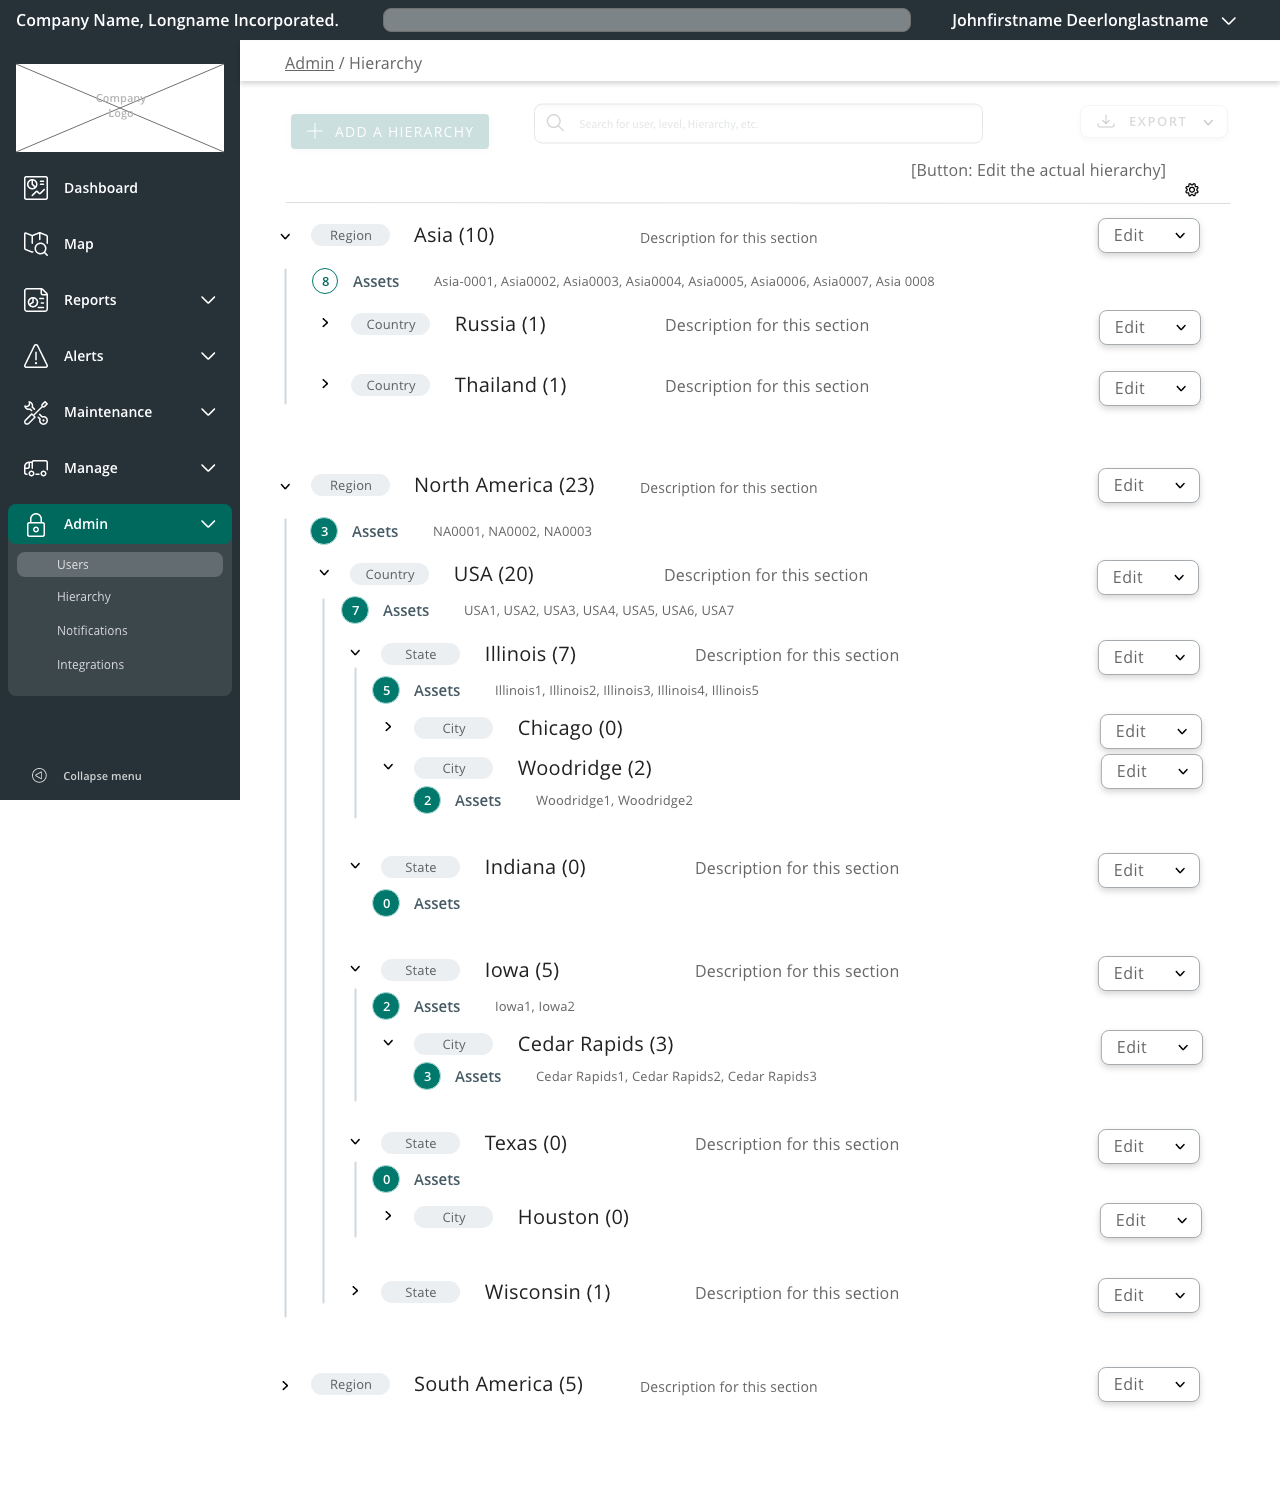Image resolution: width=1280 pixels, height=1500 pixels.
Task: Open the Export dropdown
Action: (x=1154, y=122)
